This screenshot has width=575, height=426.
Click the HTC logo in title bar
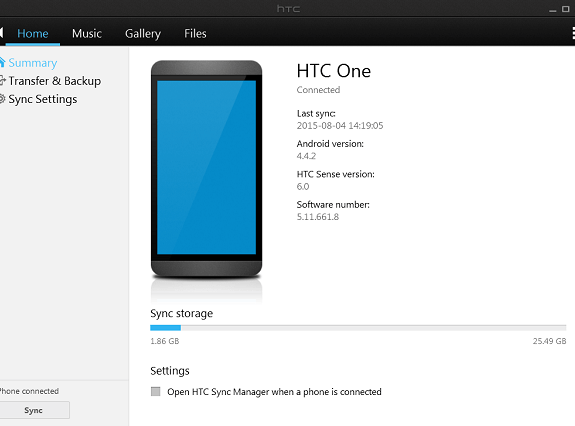(288, 8)
